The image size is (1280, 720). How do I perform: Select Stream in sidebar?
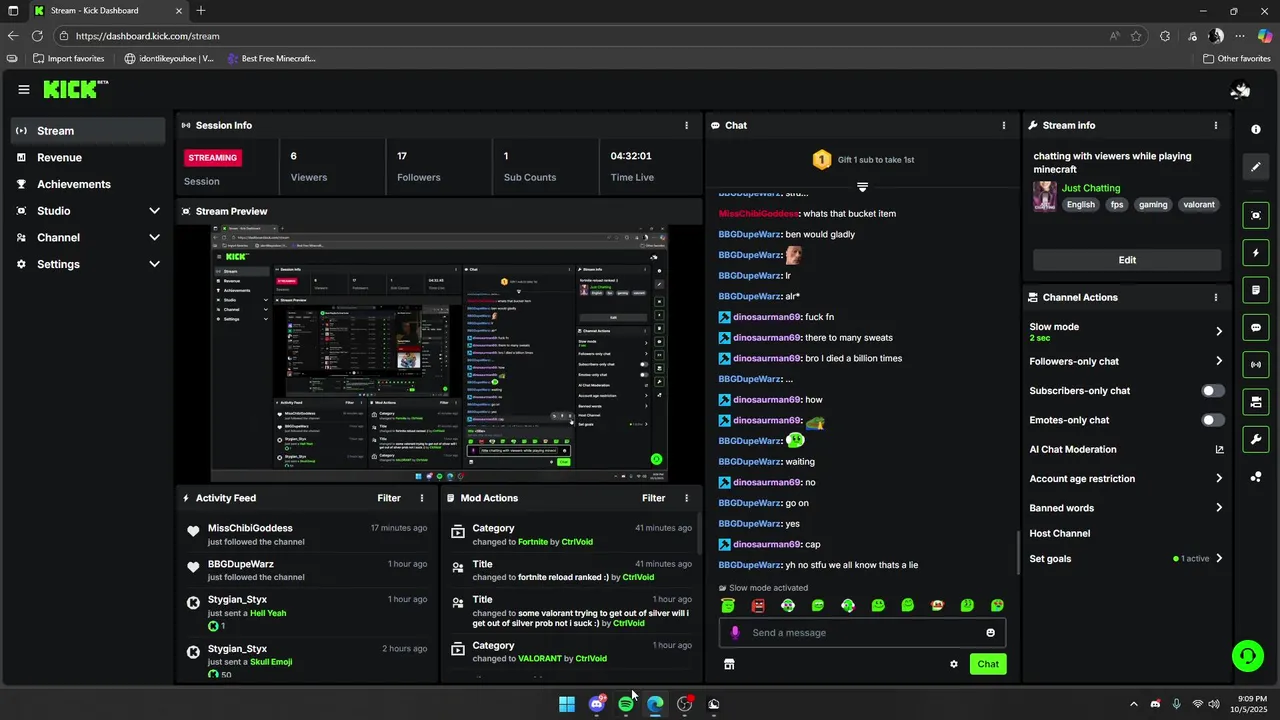[x=88, y=131]
